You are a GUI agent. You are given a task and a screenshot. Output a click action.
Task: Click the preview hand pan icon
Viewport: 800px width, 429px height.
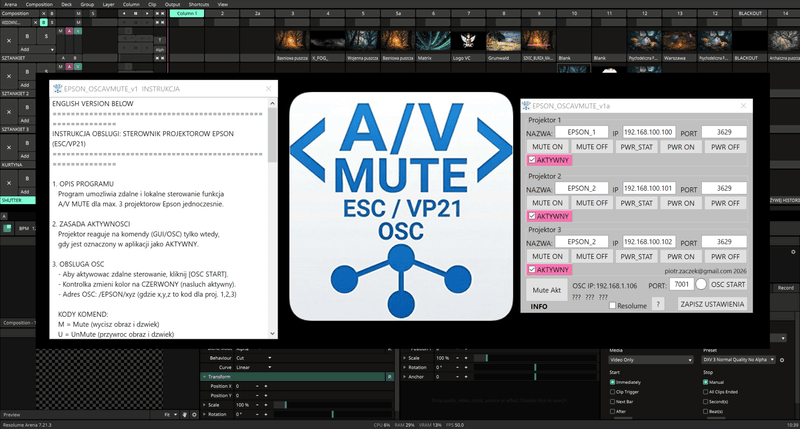point(185,415)
